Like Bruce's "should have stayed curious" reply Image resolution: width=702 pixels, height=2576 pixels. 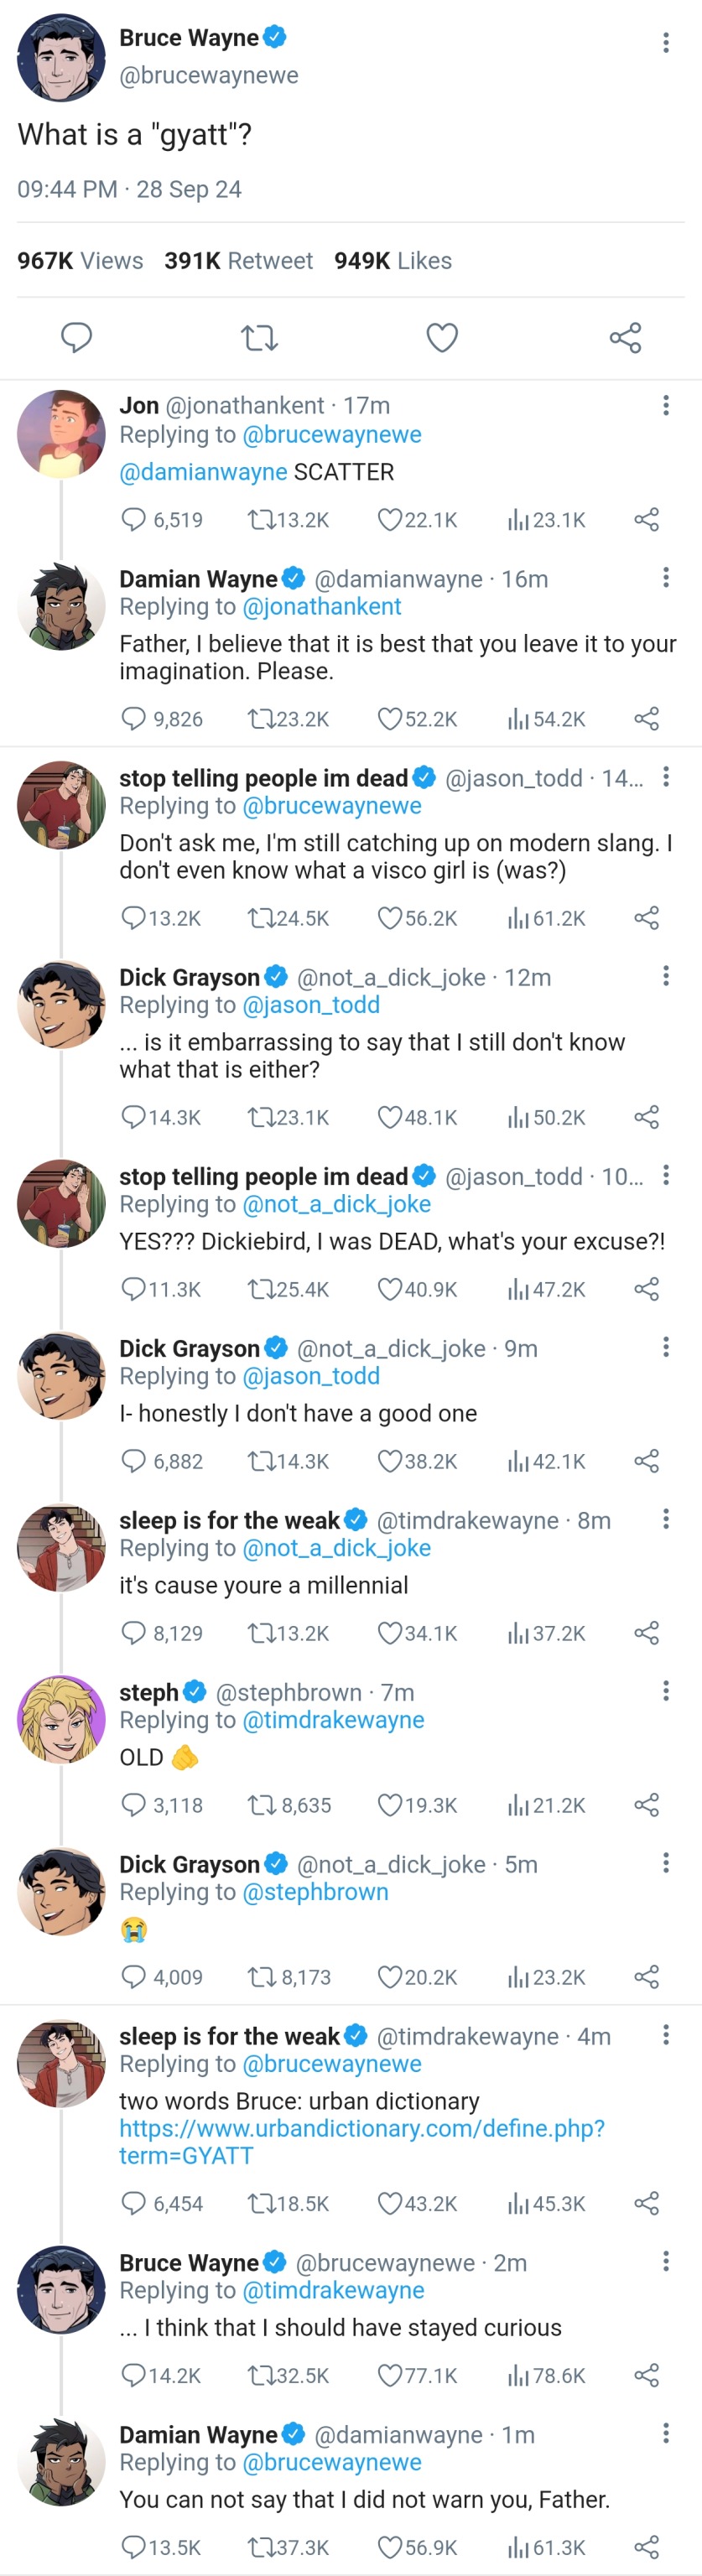pos(390,2375)
